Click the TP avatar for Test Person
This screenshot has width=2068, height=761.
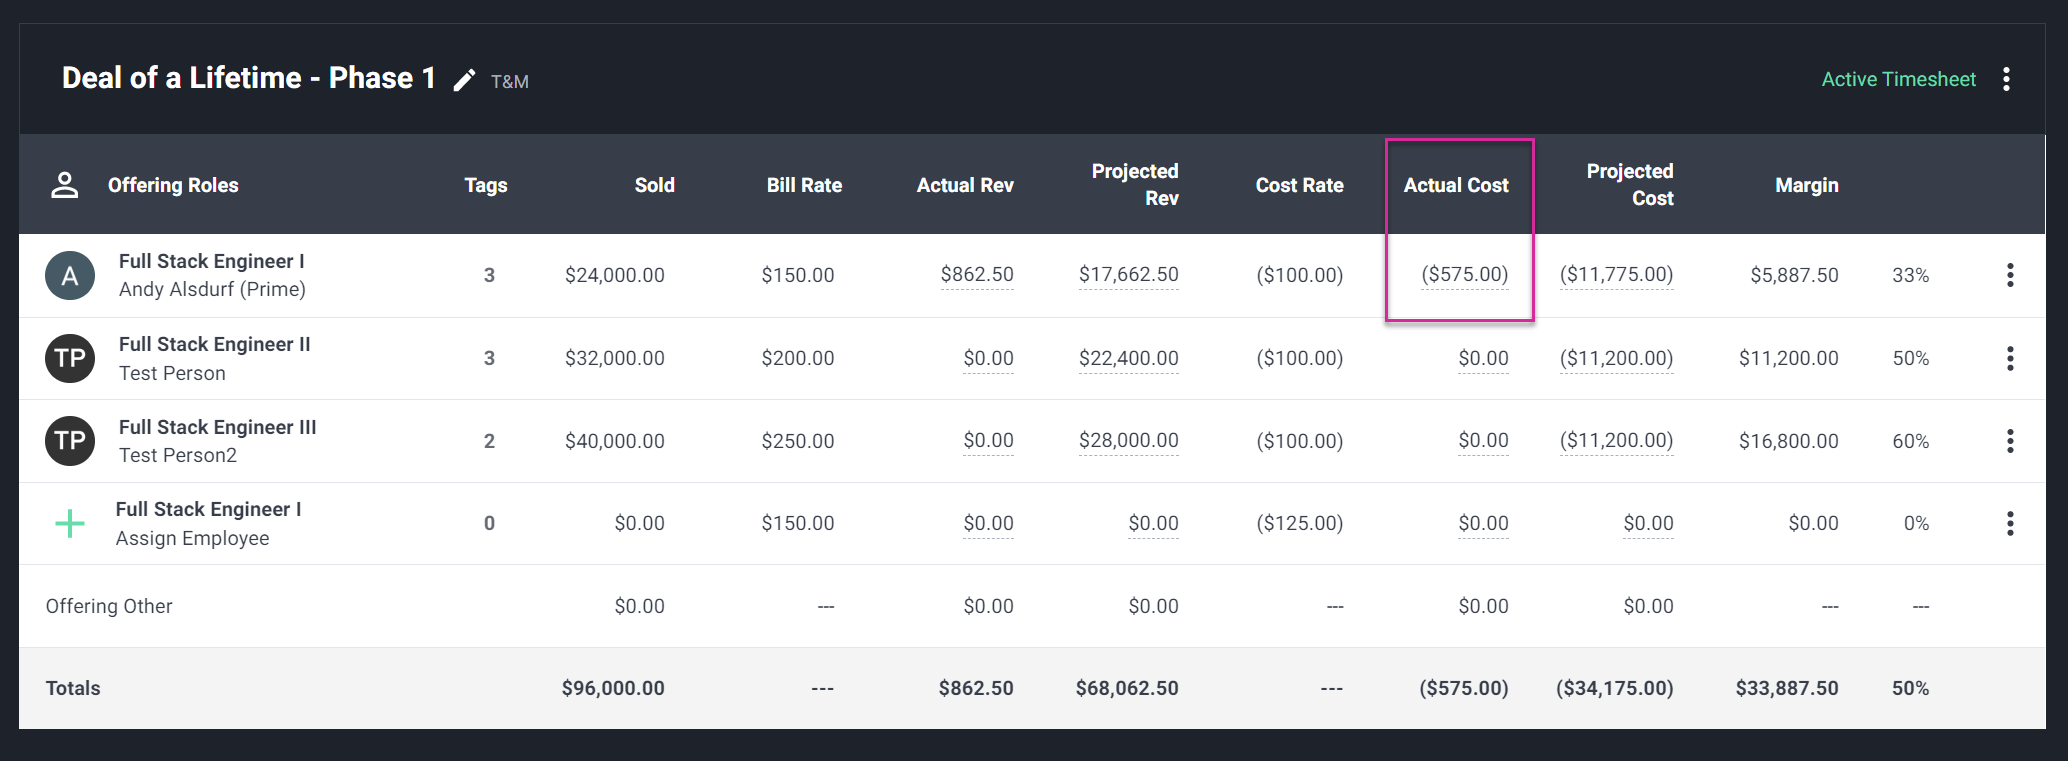pyautogui.click(x=70, y=359)
